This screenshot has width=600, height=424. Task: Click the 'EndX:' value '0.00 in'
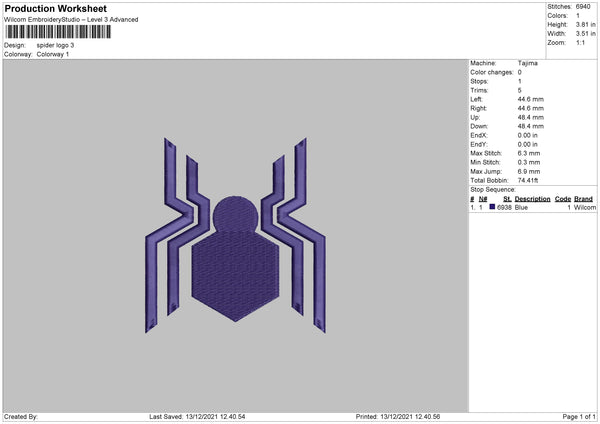click(x=528, y=135)
